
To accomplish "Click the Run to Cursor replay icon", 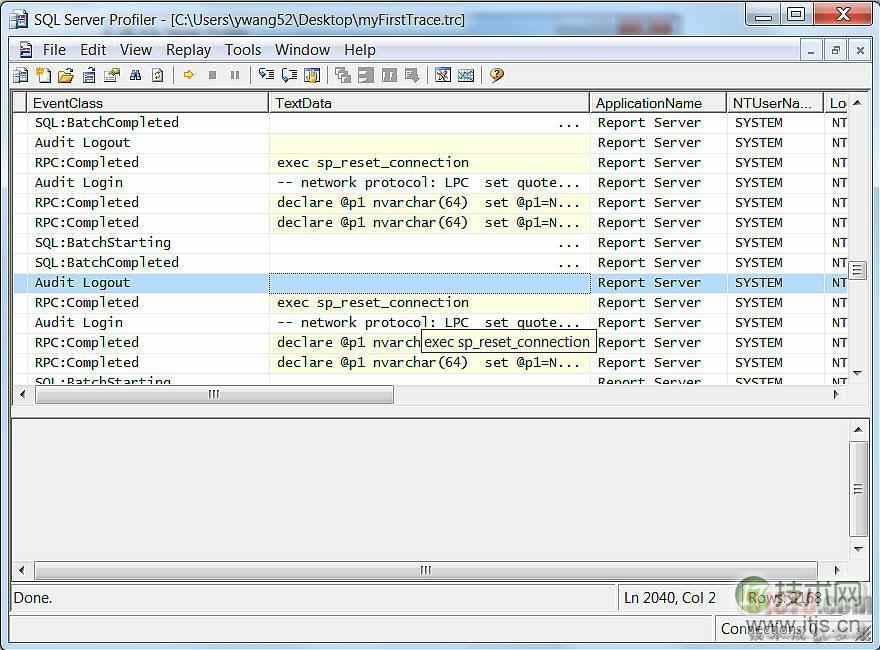I will pyautogui.click(x=290, y=75).
